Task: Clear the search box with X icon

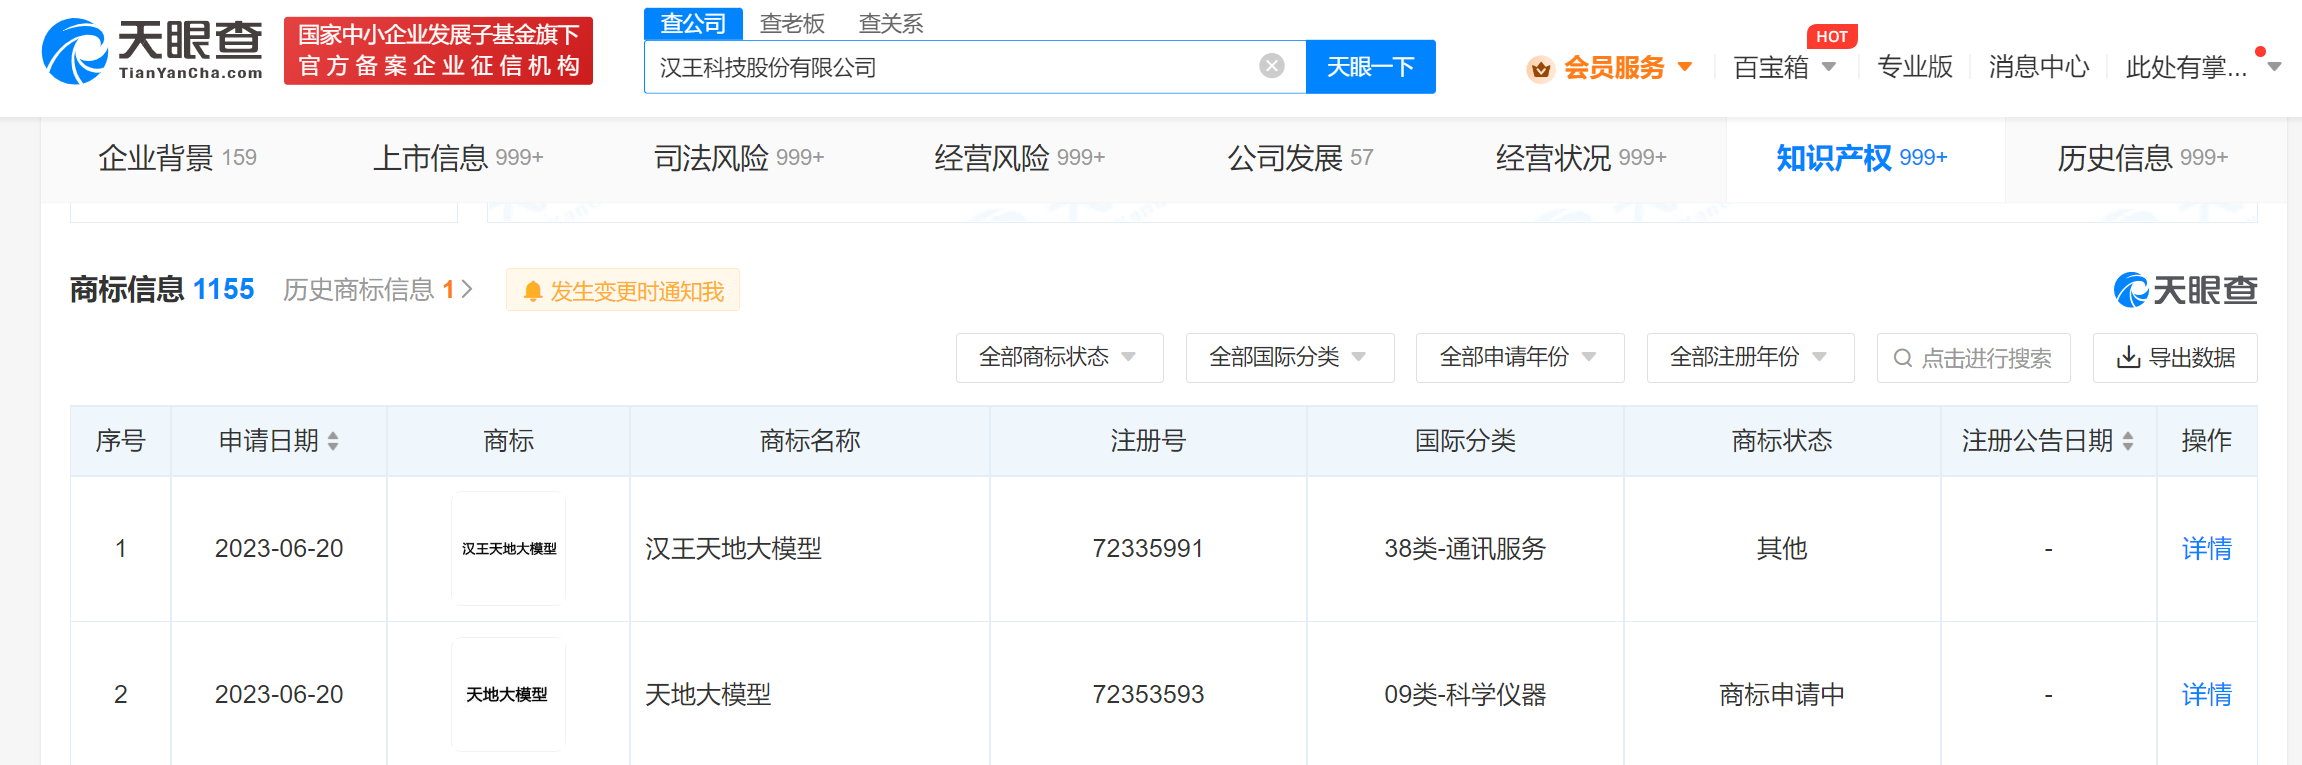Action: tap(1271, 66)
